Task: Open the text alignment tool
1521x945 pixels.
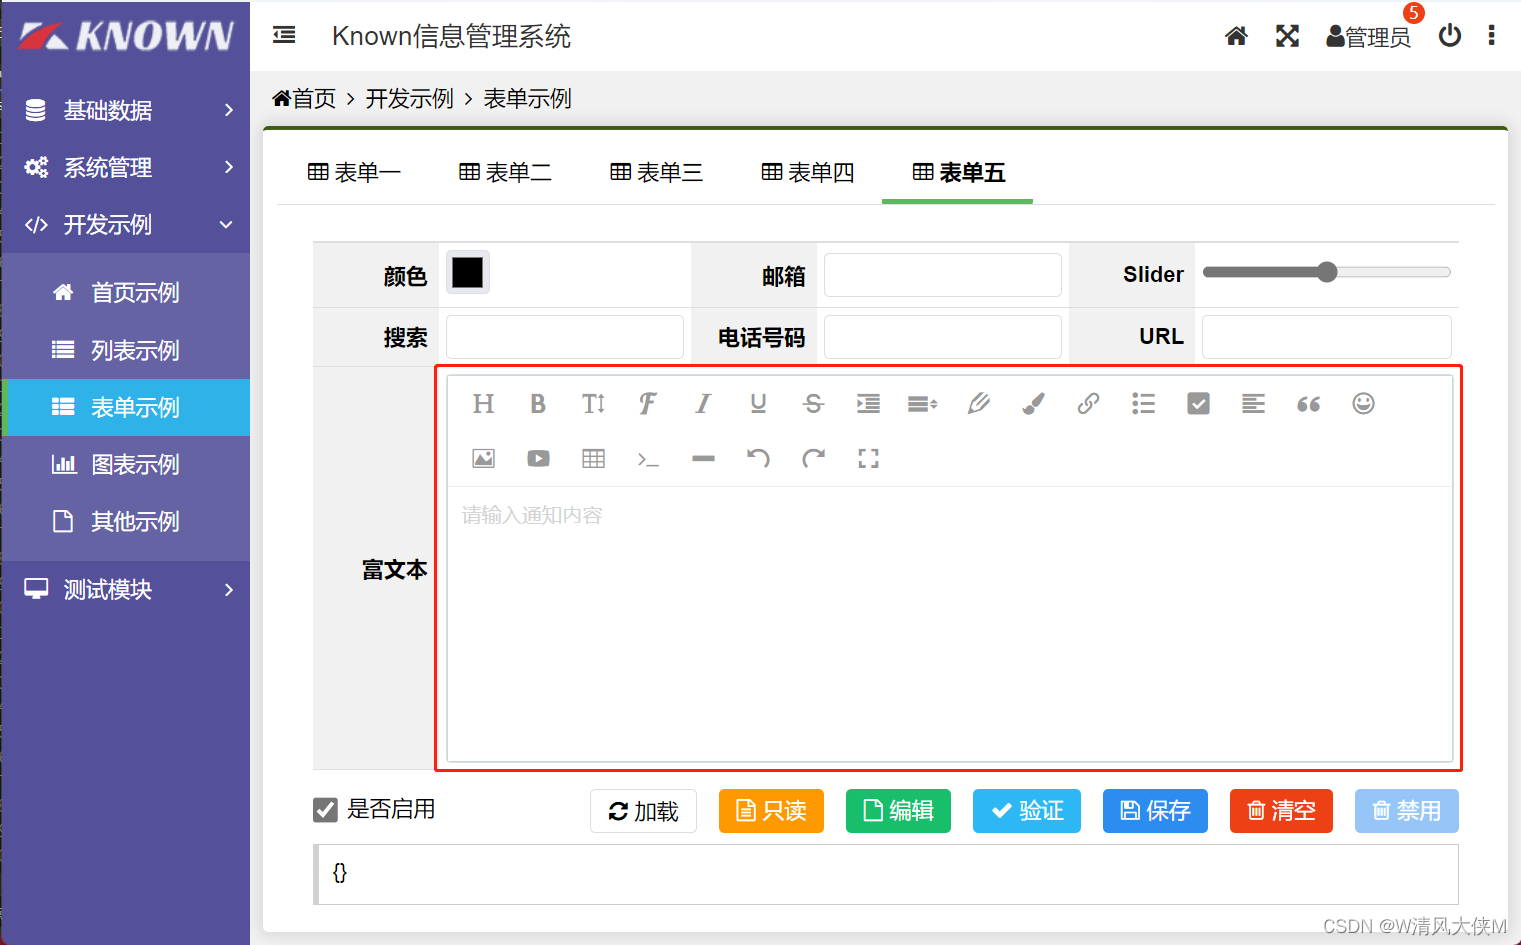Action: coord(1253,404)
